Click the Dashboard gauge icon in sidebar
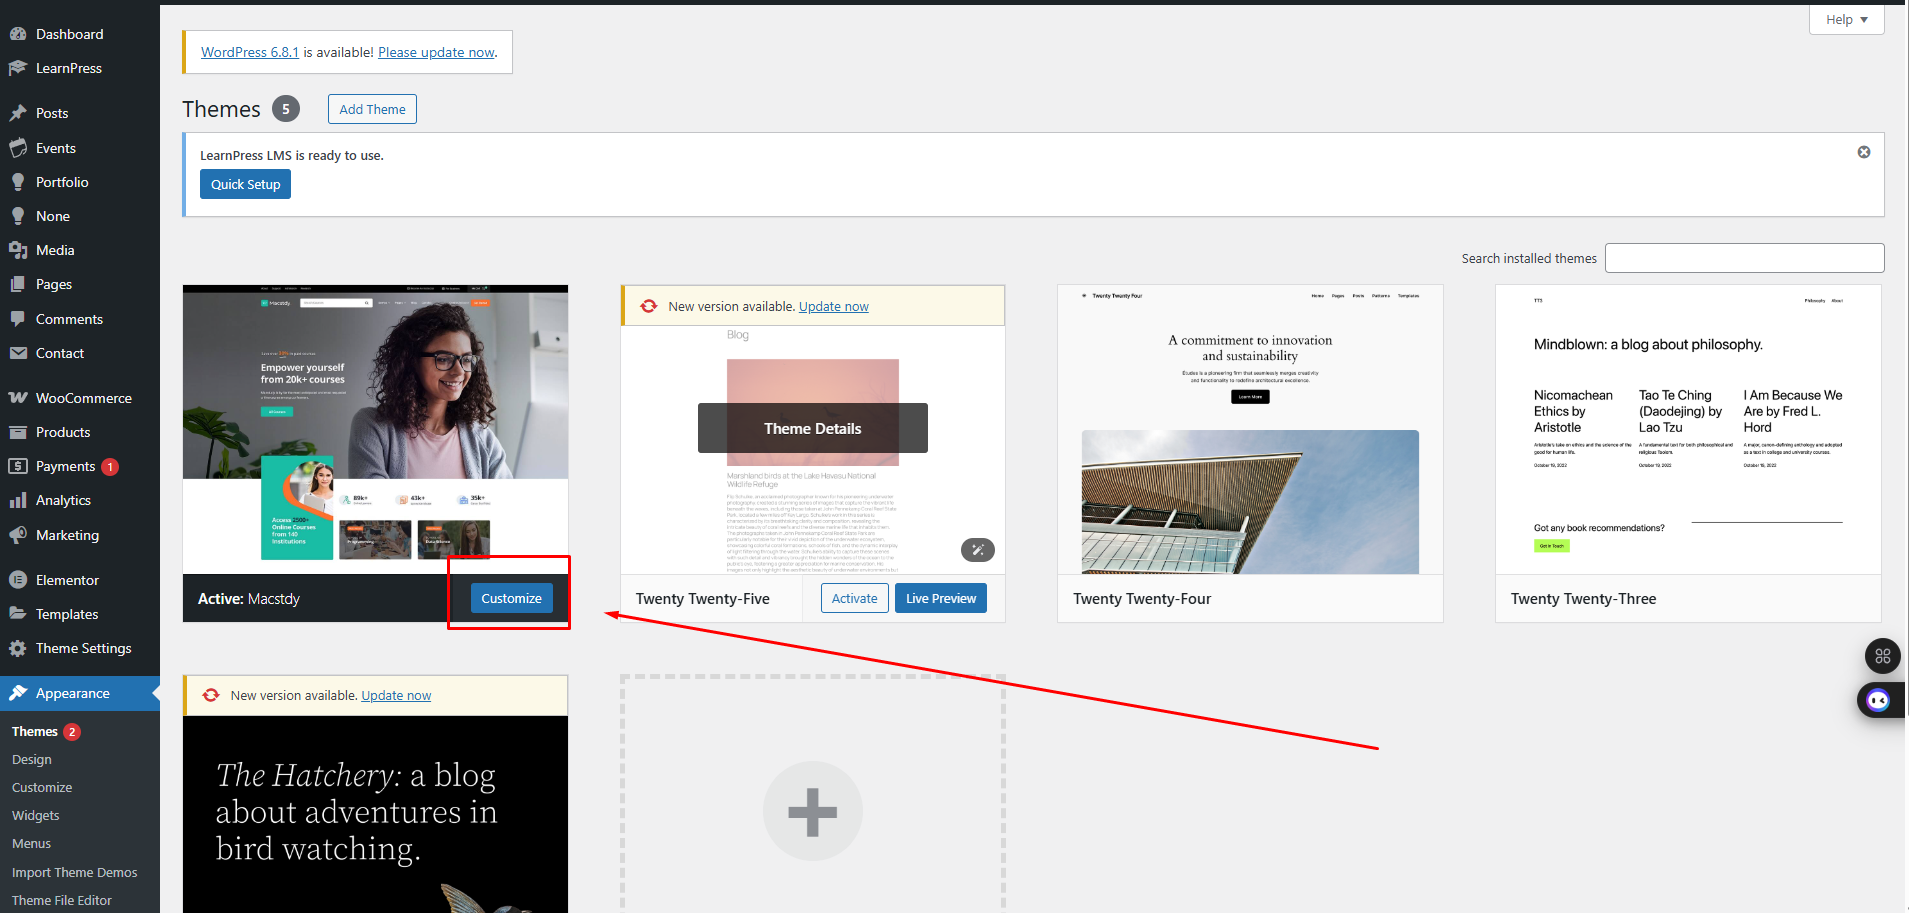The height and width of the screenshot is (913, 1909). [x=18, y=34]
